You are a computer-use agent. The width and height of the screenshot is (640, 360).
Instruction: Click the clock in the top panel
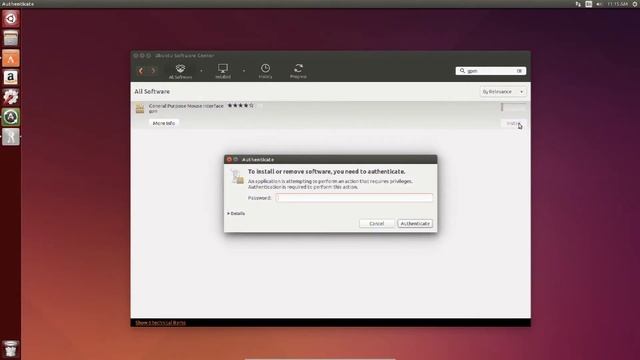coord(618,4)
